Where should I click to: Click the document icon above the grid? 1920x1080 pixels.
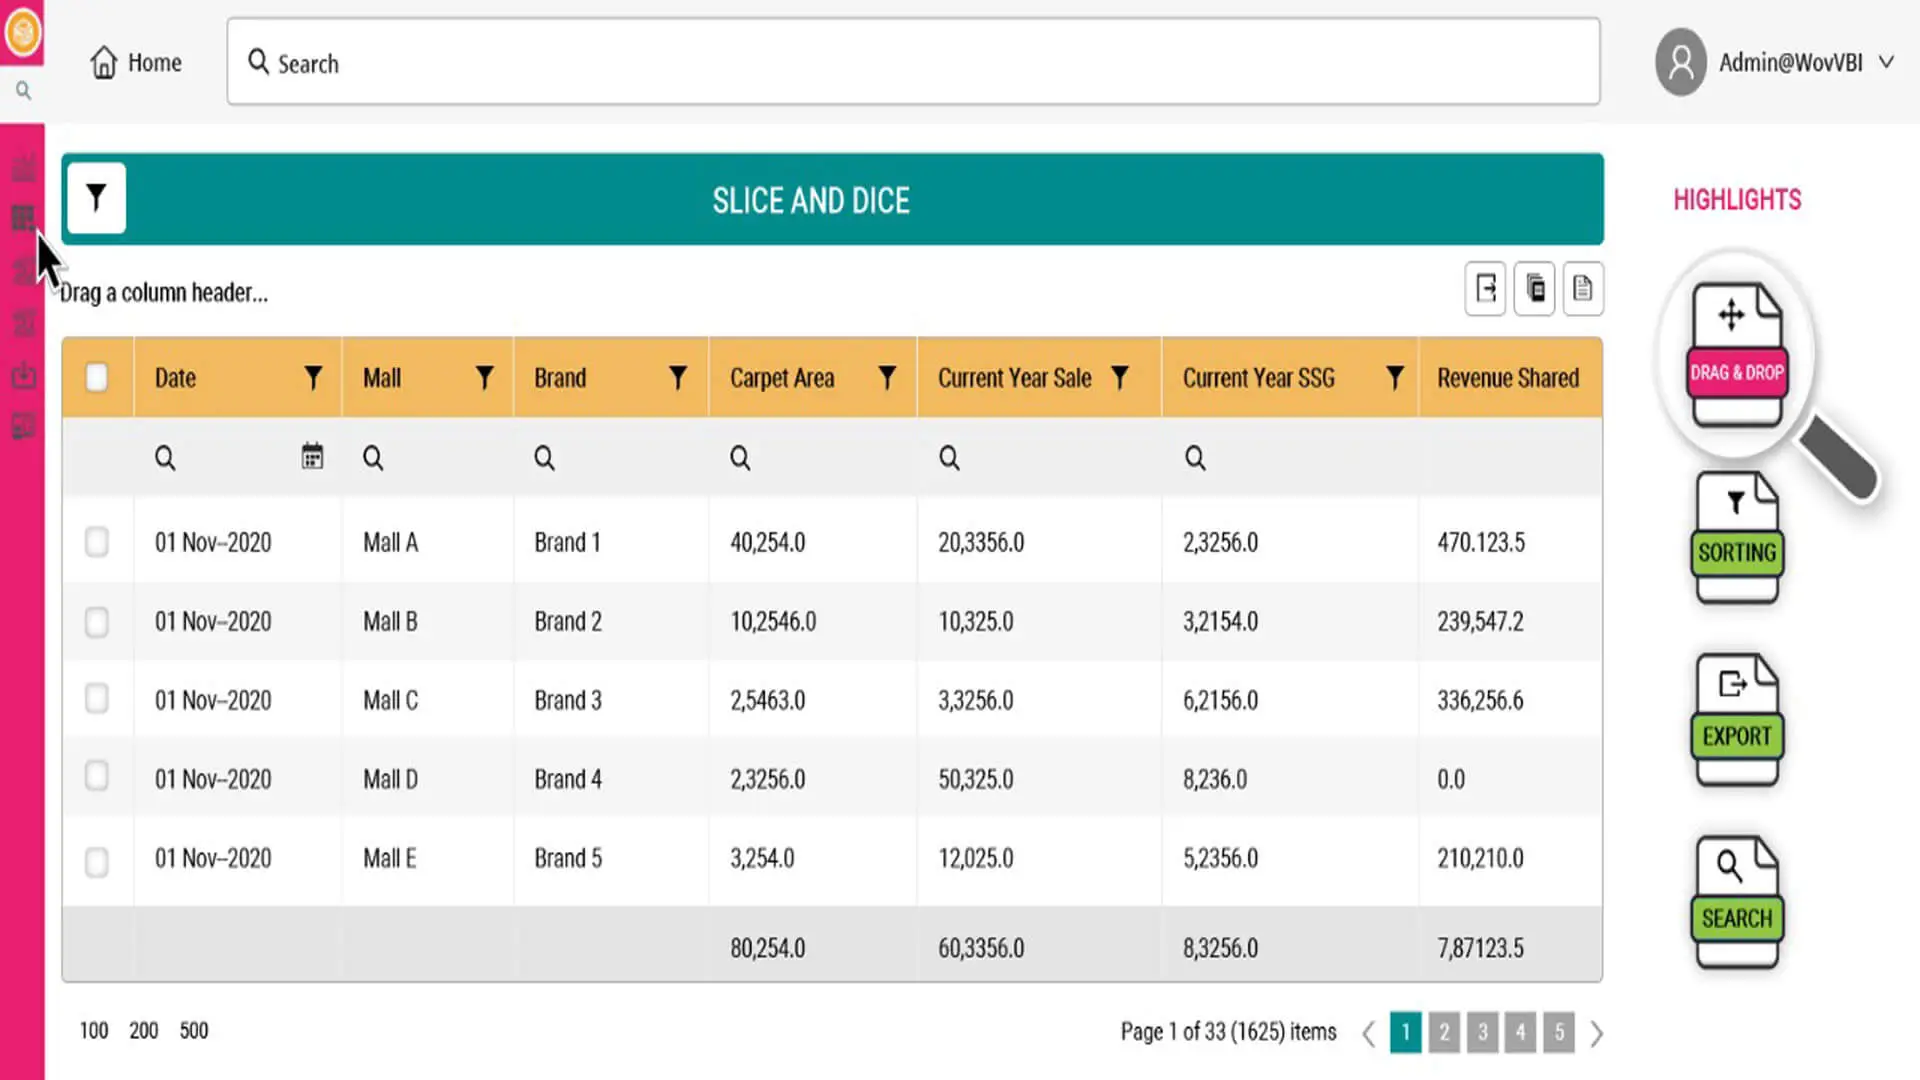1583,289
